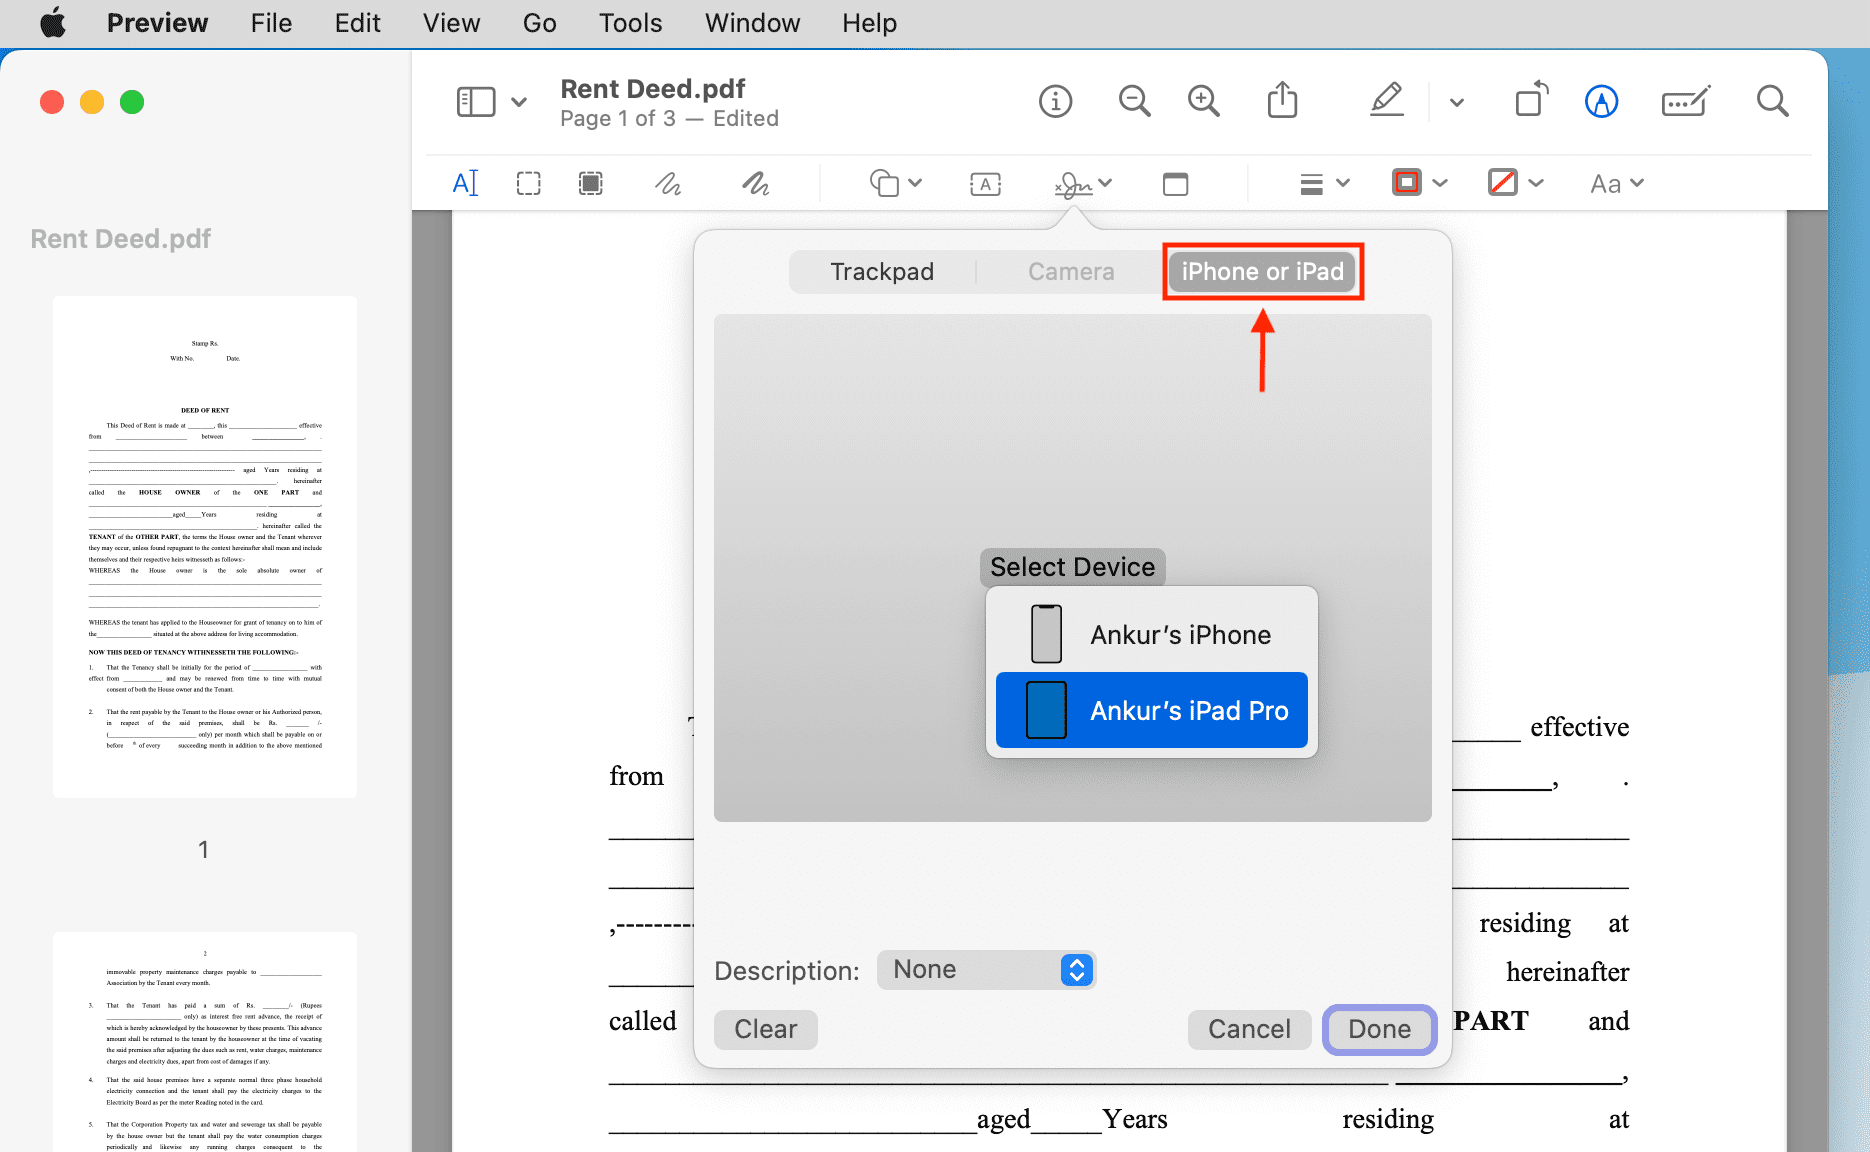Select the iPhone or iPad tab
The image size is (1870, 1152).
1262,272
